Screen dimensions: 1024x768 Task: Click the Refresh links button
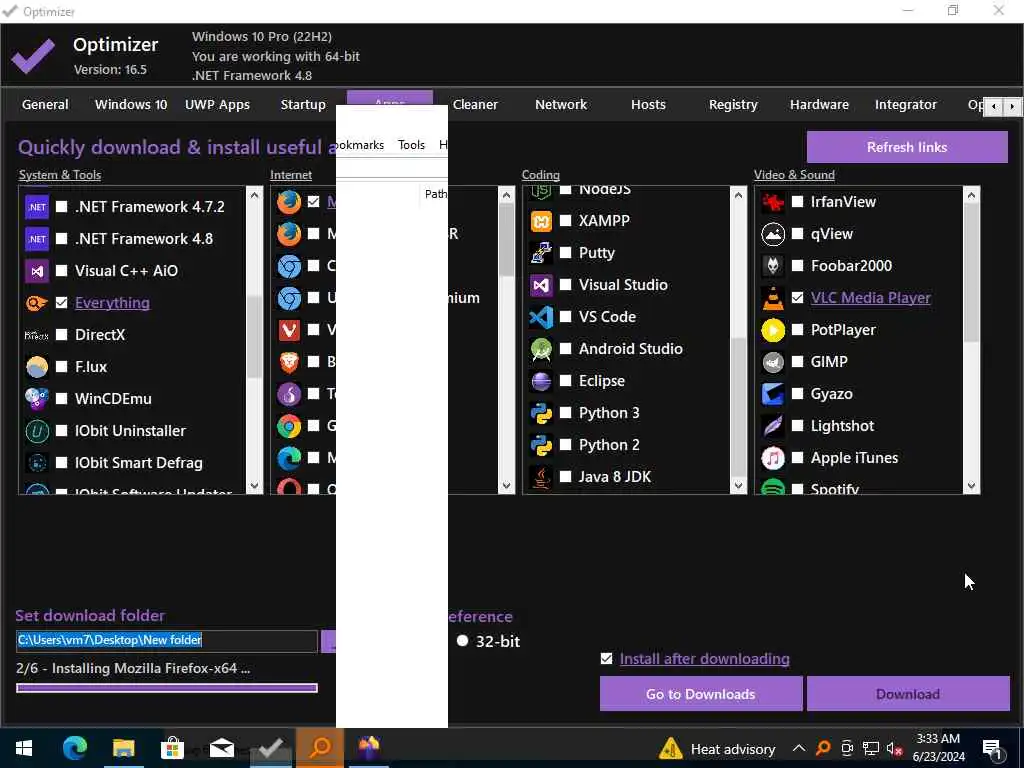[x=907, y=148]
